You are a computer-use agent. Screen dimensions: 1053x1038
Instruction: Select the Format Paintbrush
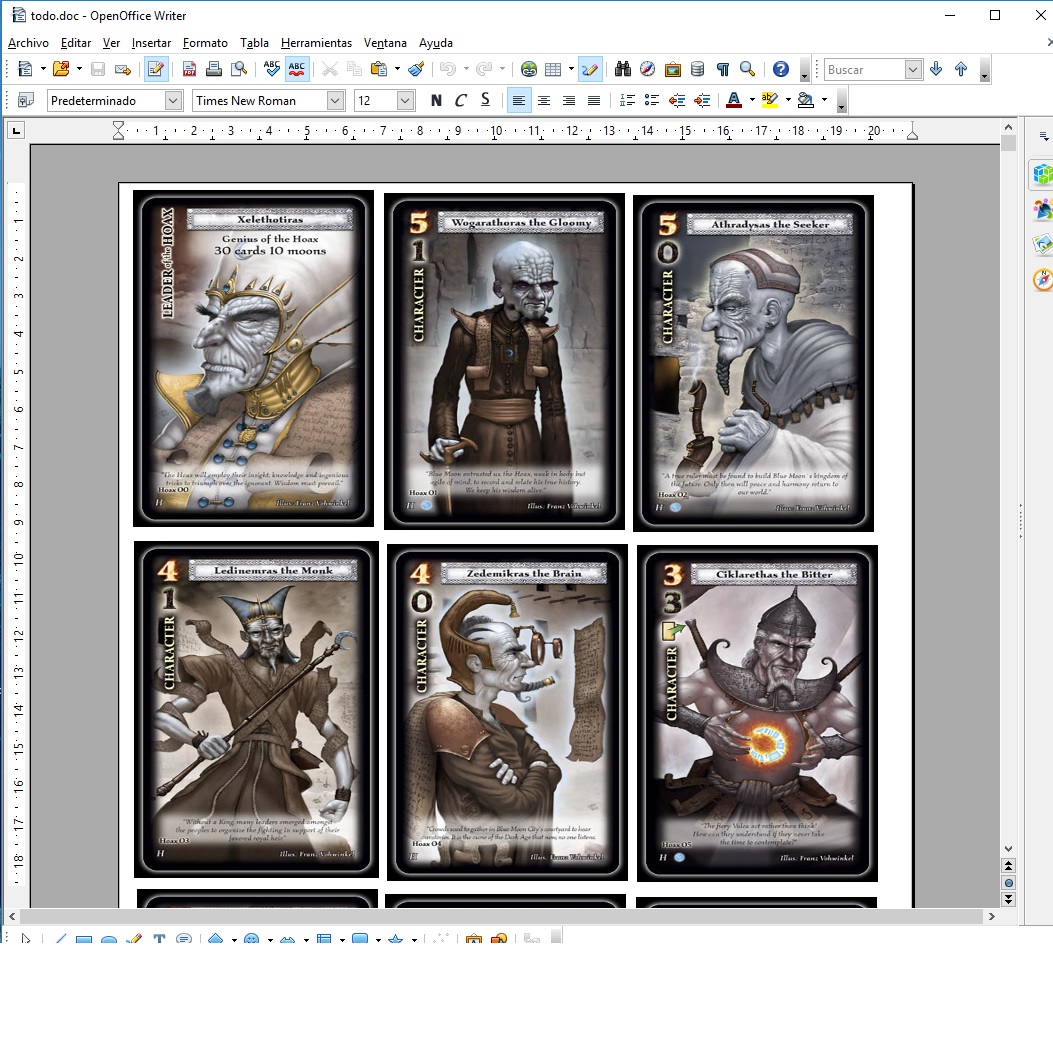416,69
